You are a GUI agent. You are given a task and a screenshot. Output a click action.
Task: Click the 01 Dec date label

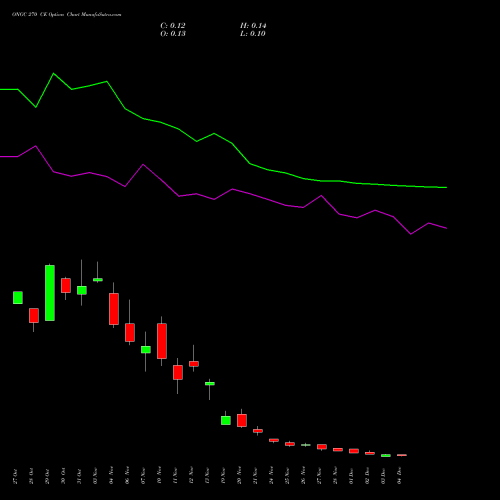click(x=351, y=476)
